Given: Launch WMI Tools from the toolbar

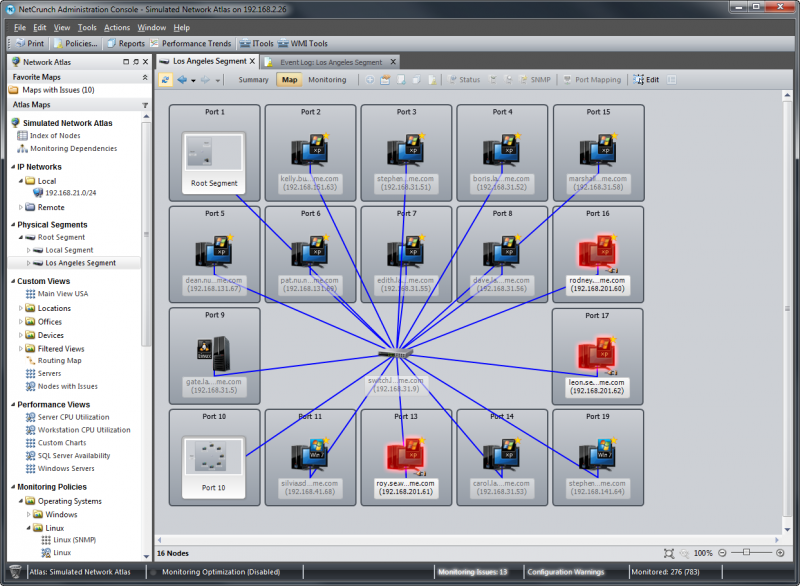Looking at the screenshot, I should (x=303, y=43).
